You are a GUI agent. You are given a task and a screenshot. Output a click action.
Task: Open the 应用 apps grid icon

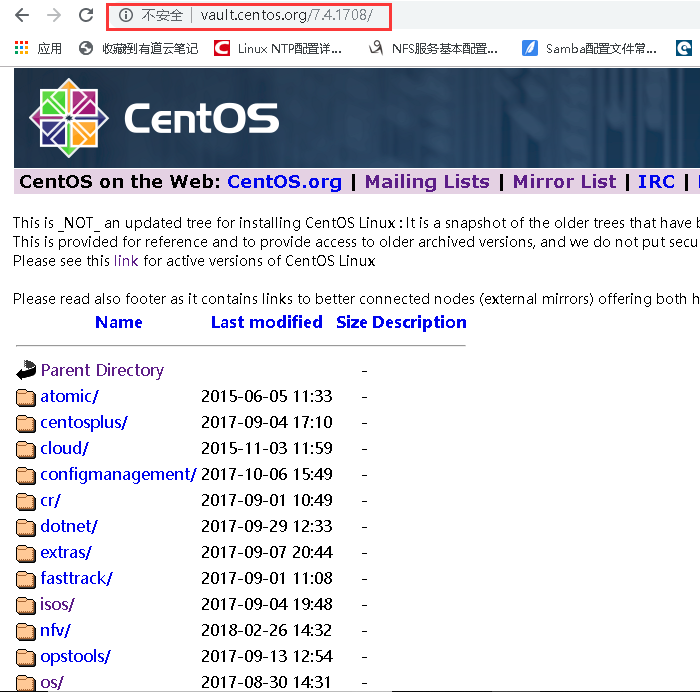[21, 48]
